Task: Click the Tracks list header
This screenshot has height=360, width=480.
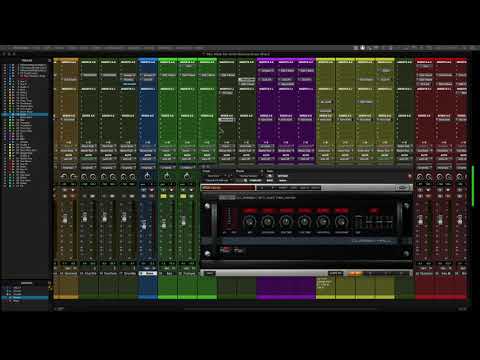Action: [x=27, y=60]
